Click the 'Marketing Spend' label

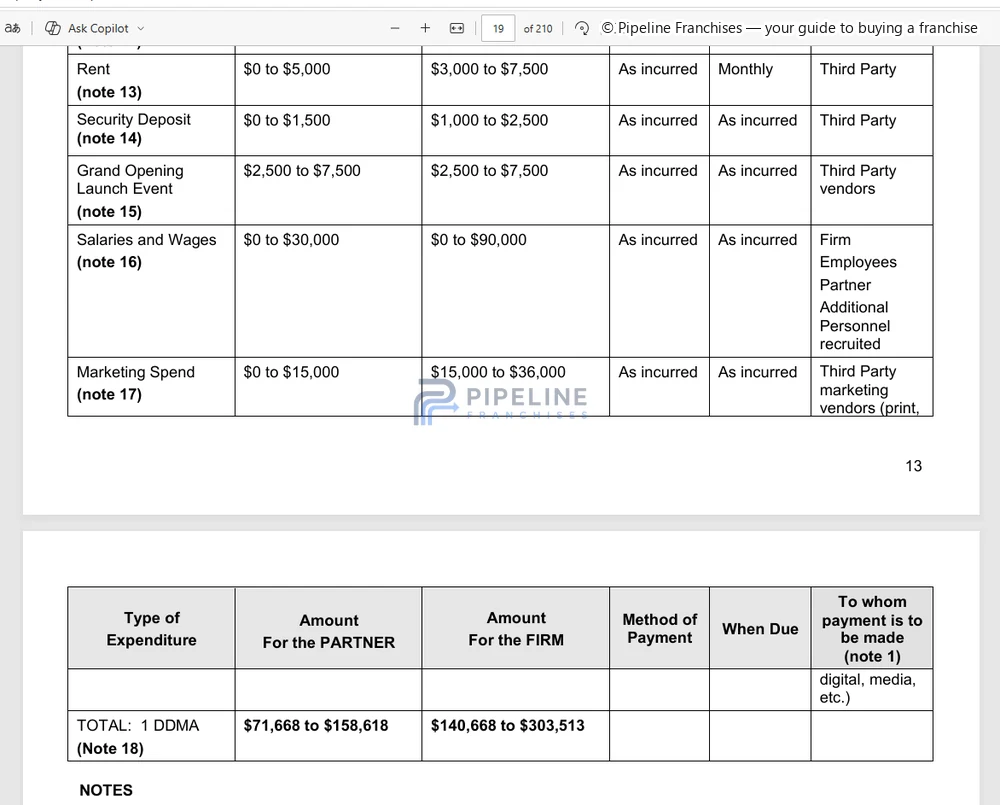pyautogui.click(x=135, y=372)
